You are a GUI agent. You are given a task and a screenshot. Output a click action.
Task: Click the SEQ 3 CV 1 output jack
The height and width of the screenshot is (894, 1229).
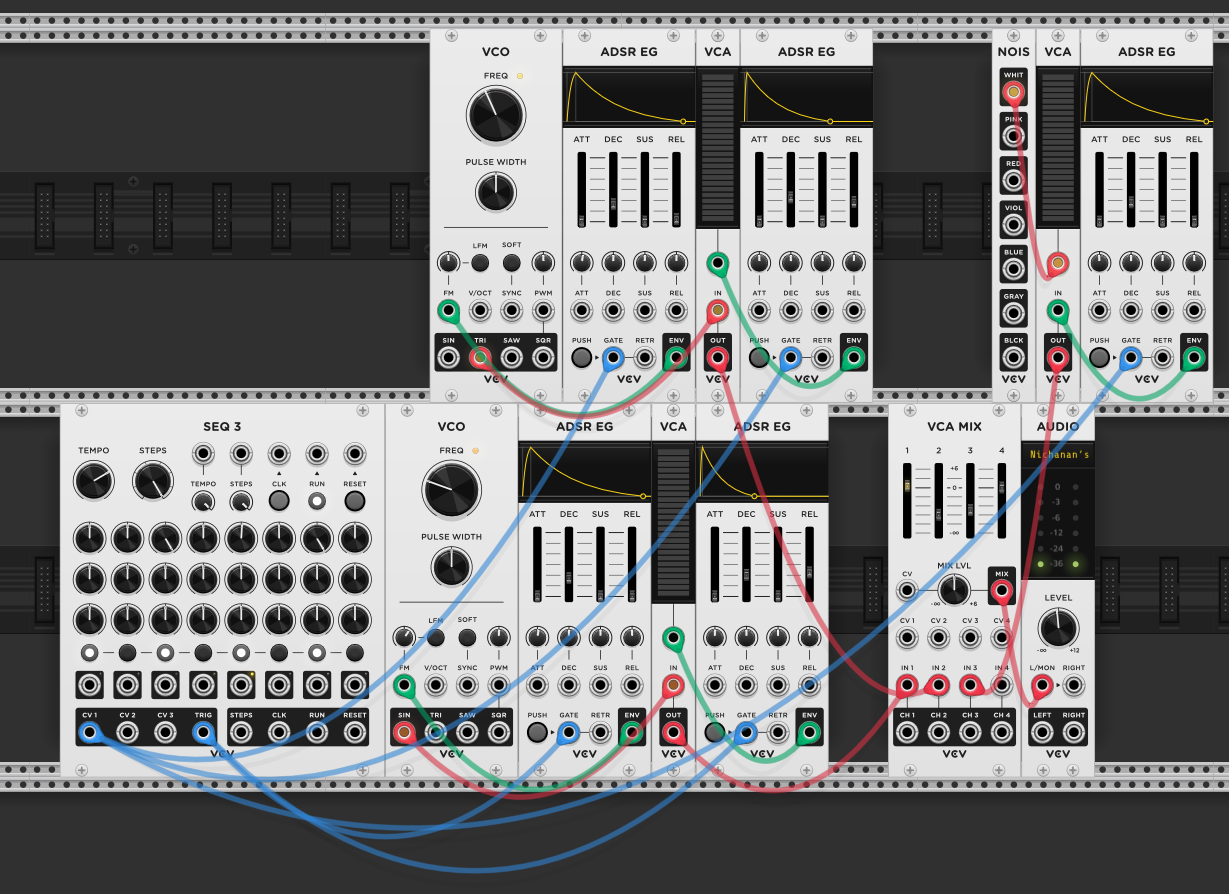click(90, 733)
